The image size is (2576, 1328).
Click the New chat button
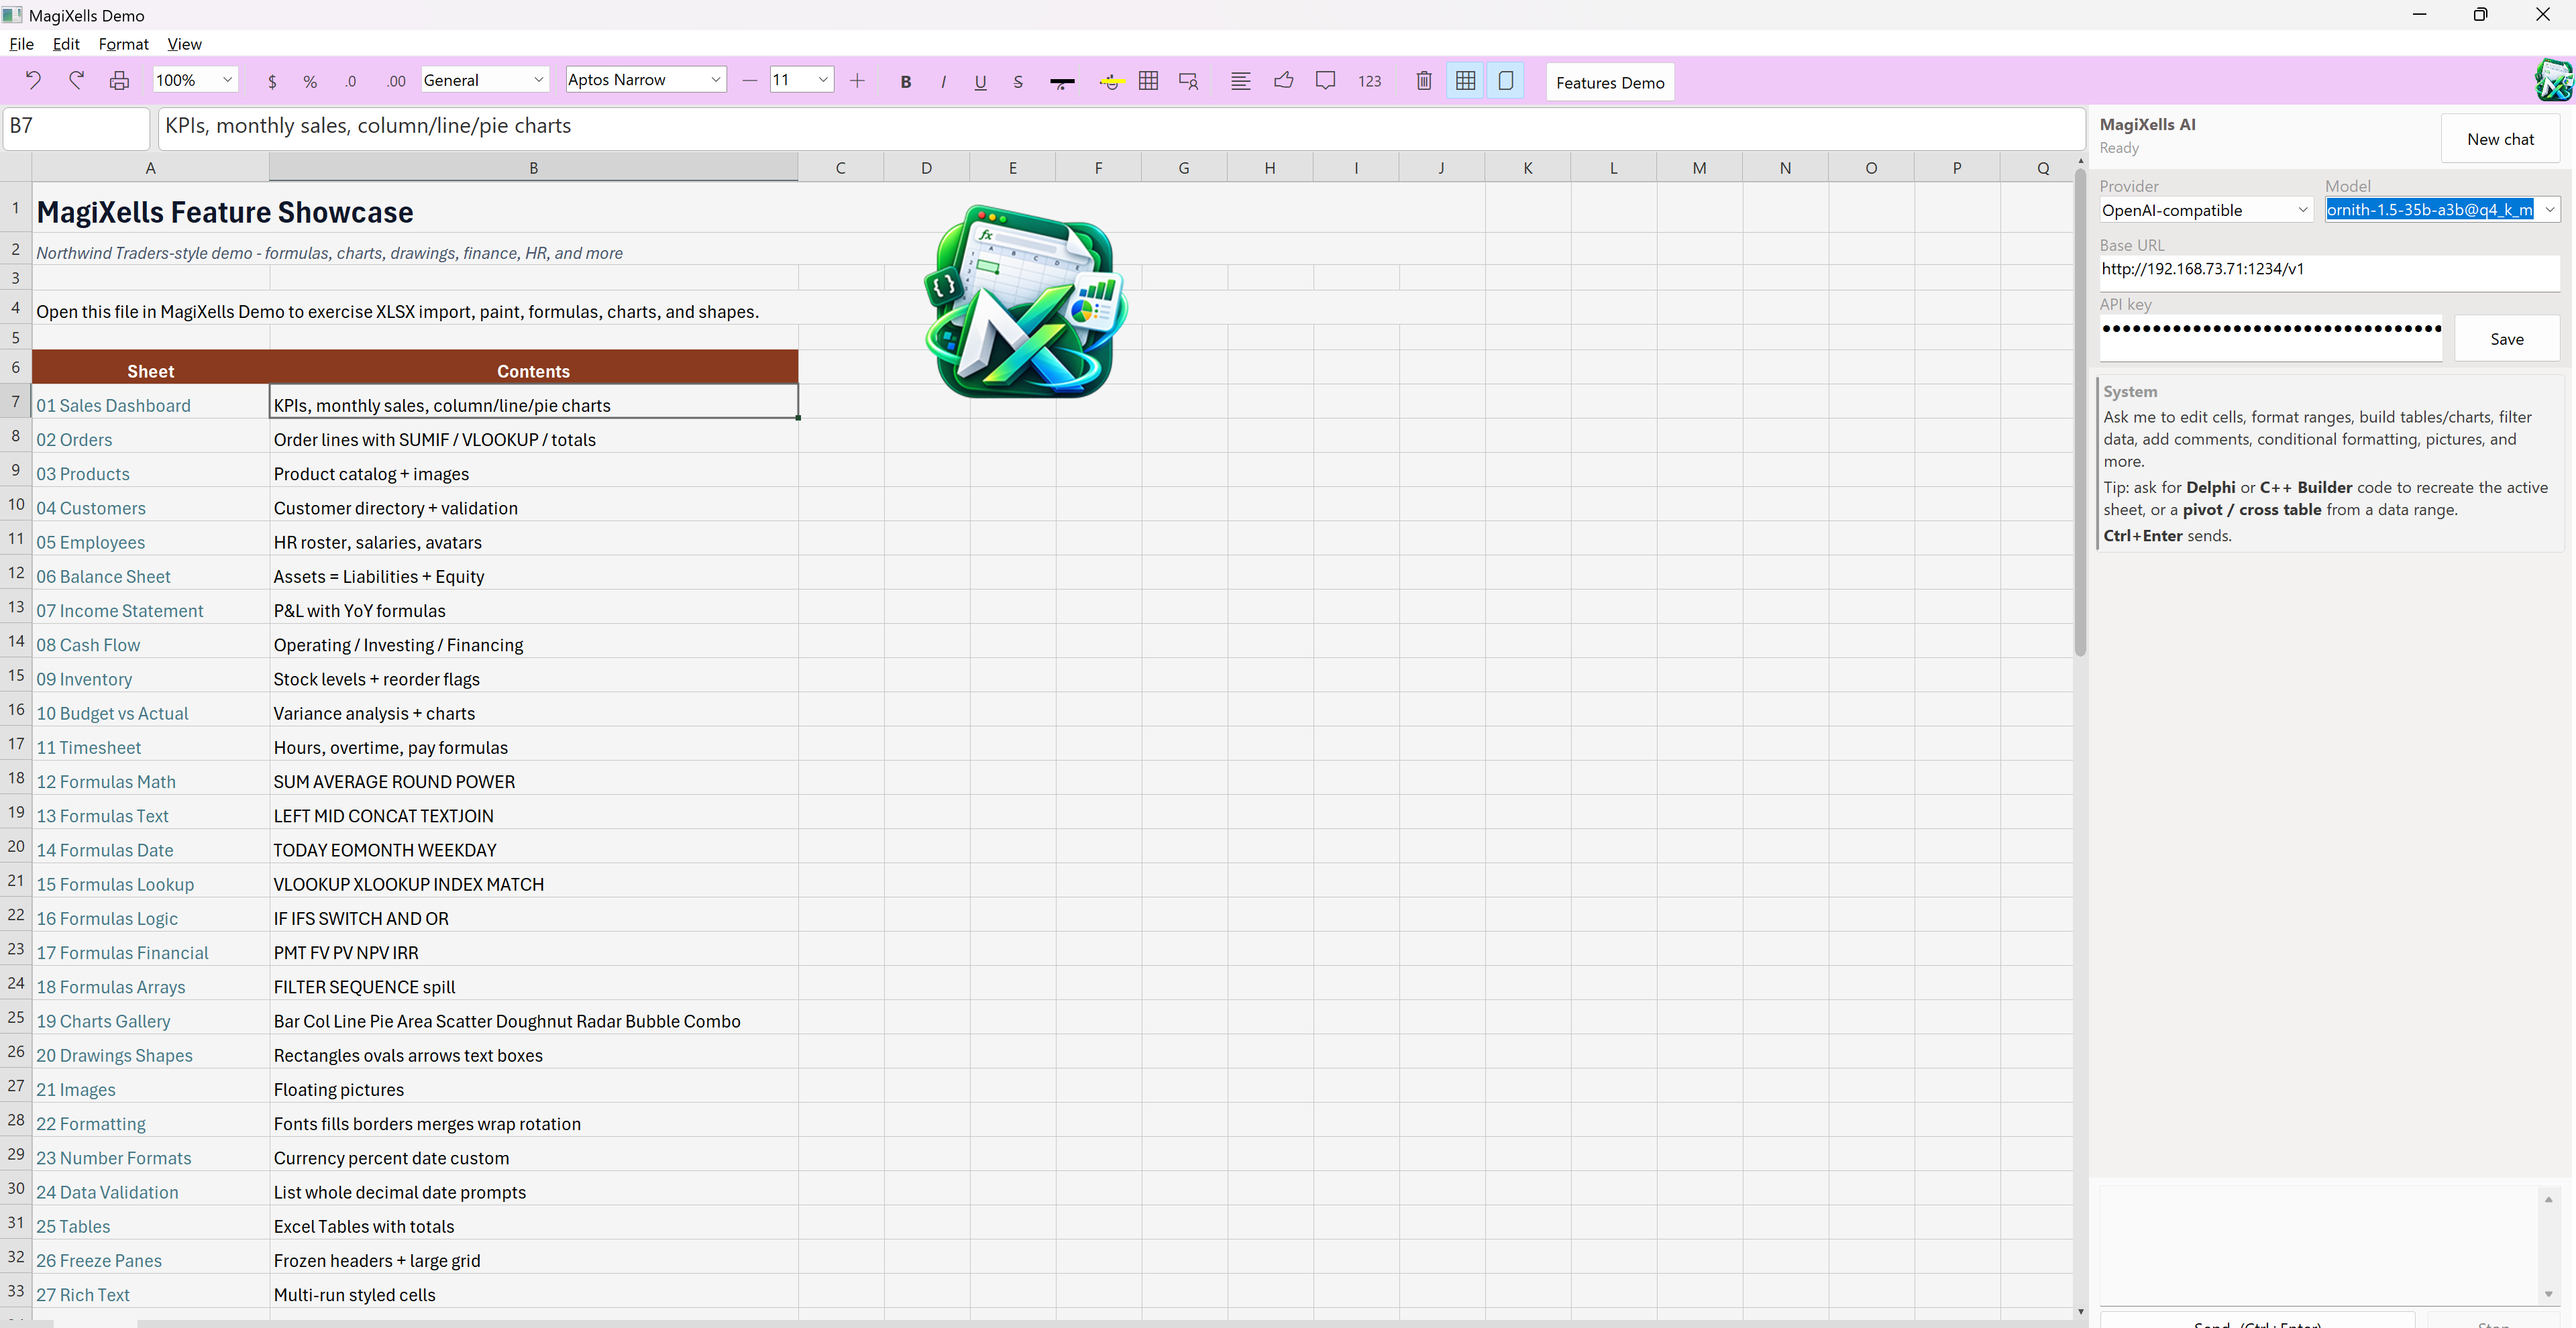(x=2500, y=139)
